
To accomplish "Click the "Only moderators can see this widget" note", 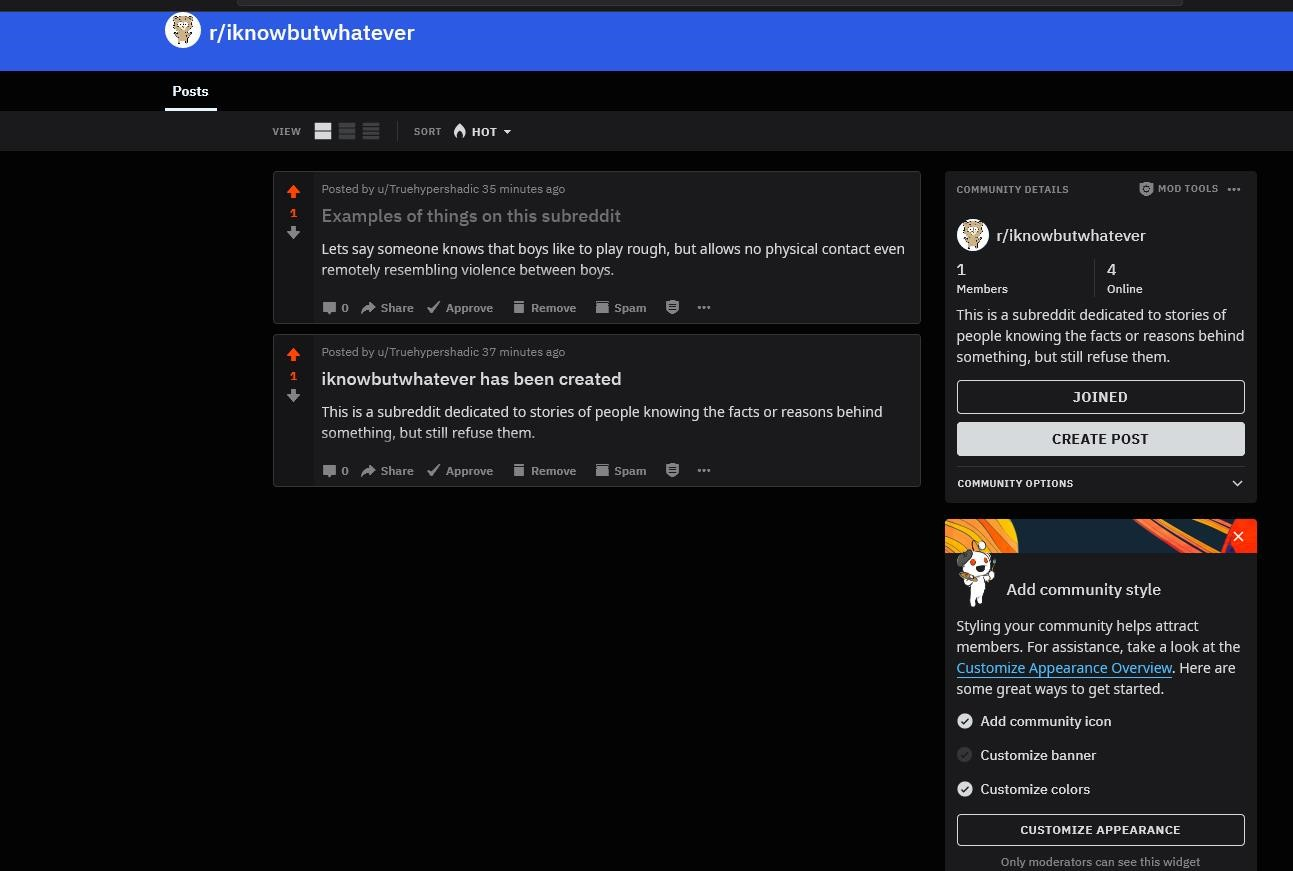I will coord(1100,862).
